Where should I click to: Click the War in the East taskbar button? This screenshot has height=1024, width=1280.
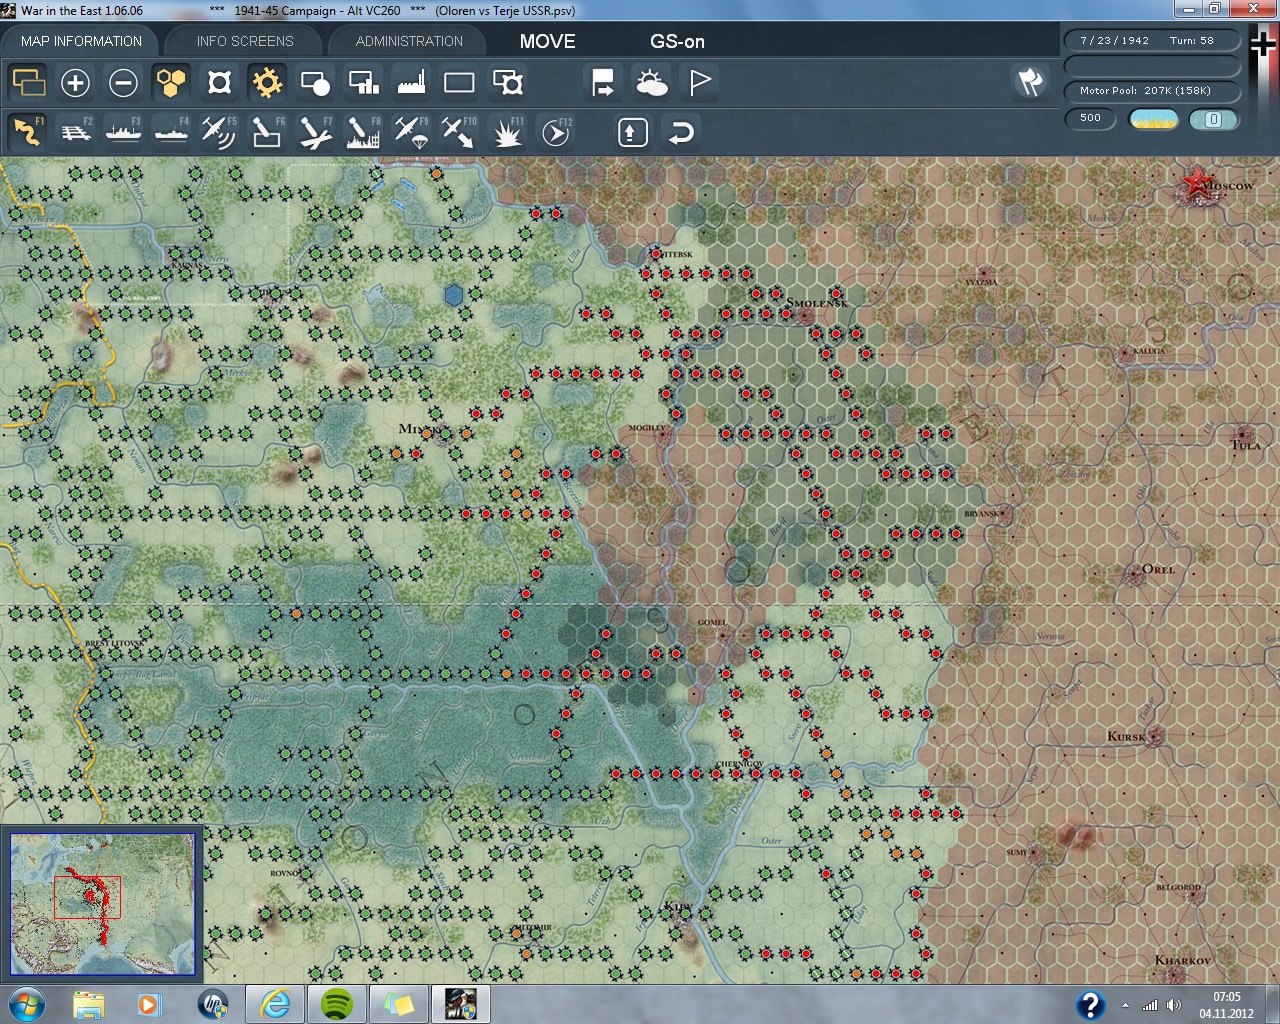[461, 1004]
